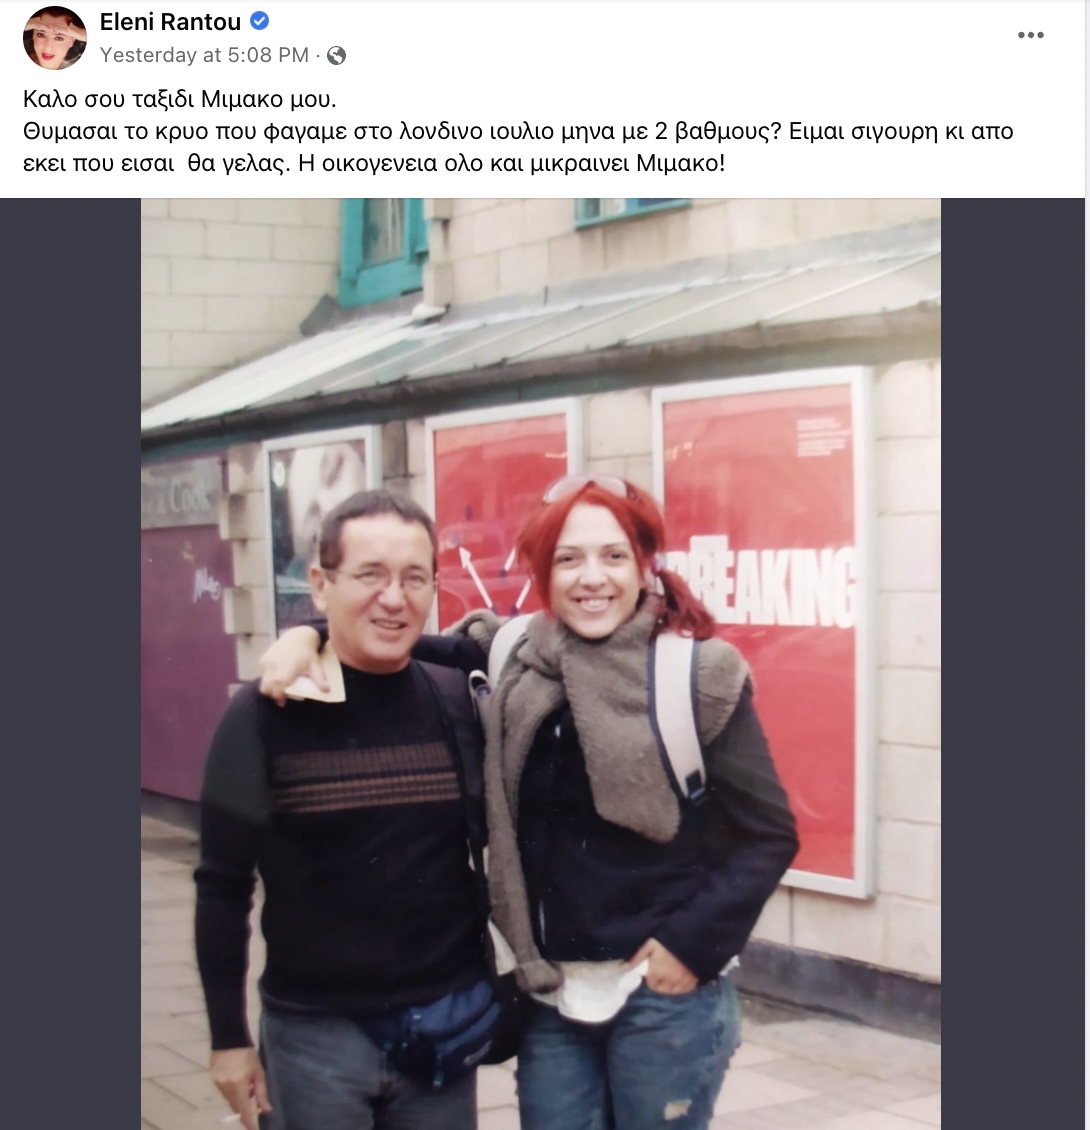Open the three-dot post options menu
The image size is (1090, 1130).
1030,35
